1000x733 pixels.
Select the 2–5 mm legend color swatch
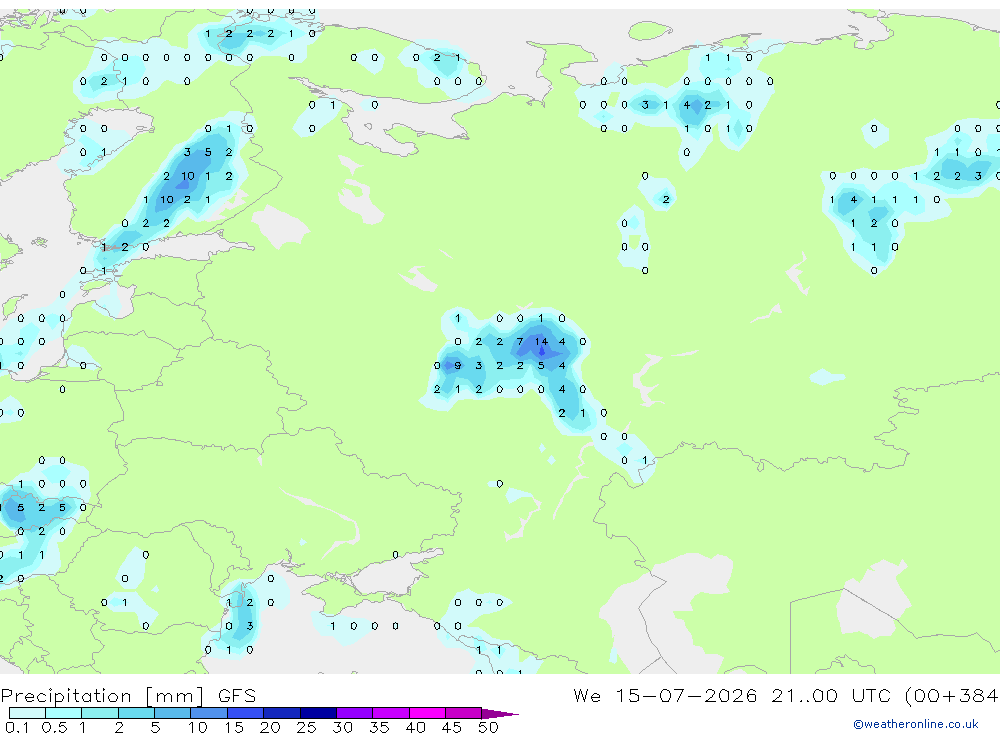pos(136,713)
